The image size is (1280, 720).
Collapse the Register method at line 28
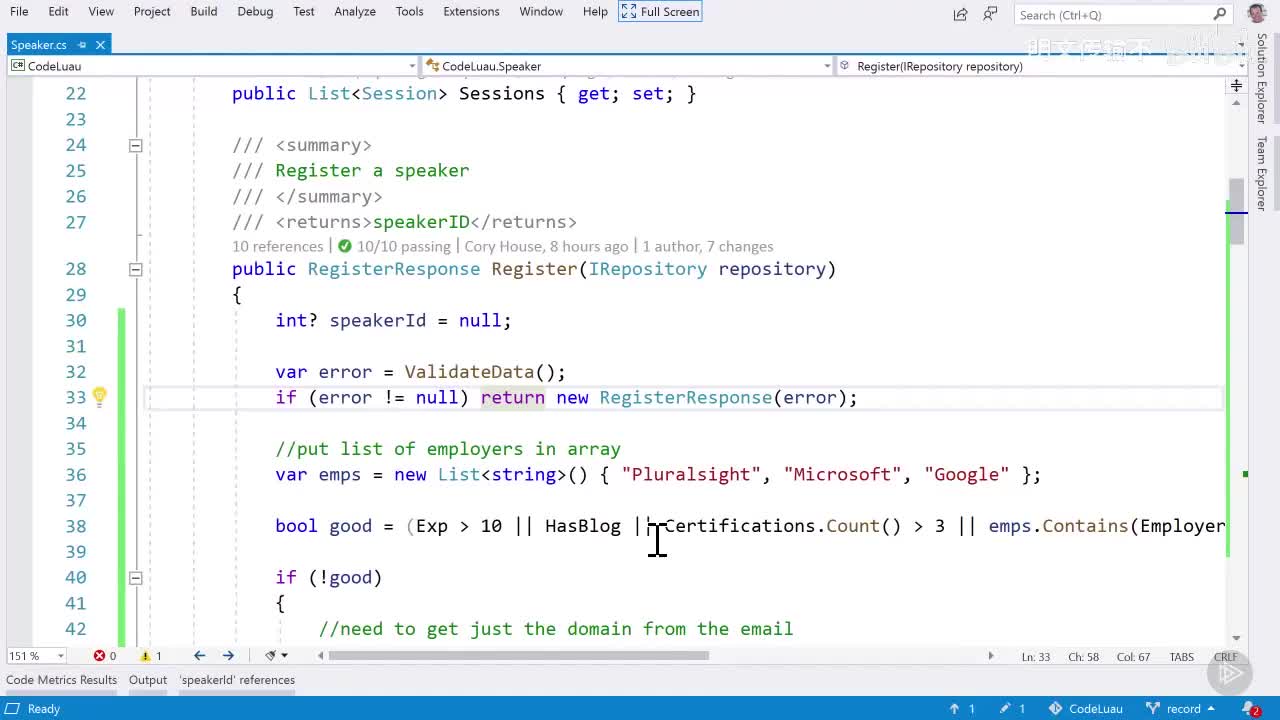pyautogui.click(x=135, y=269)
